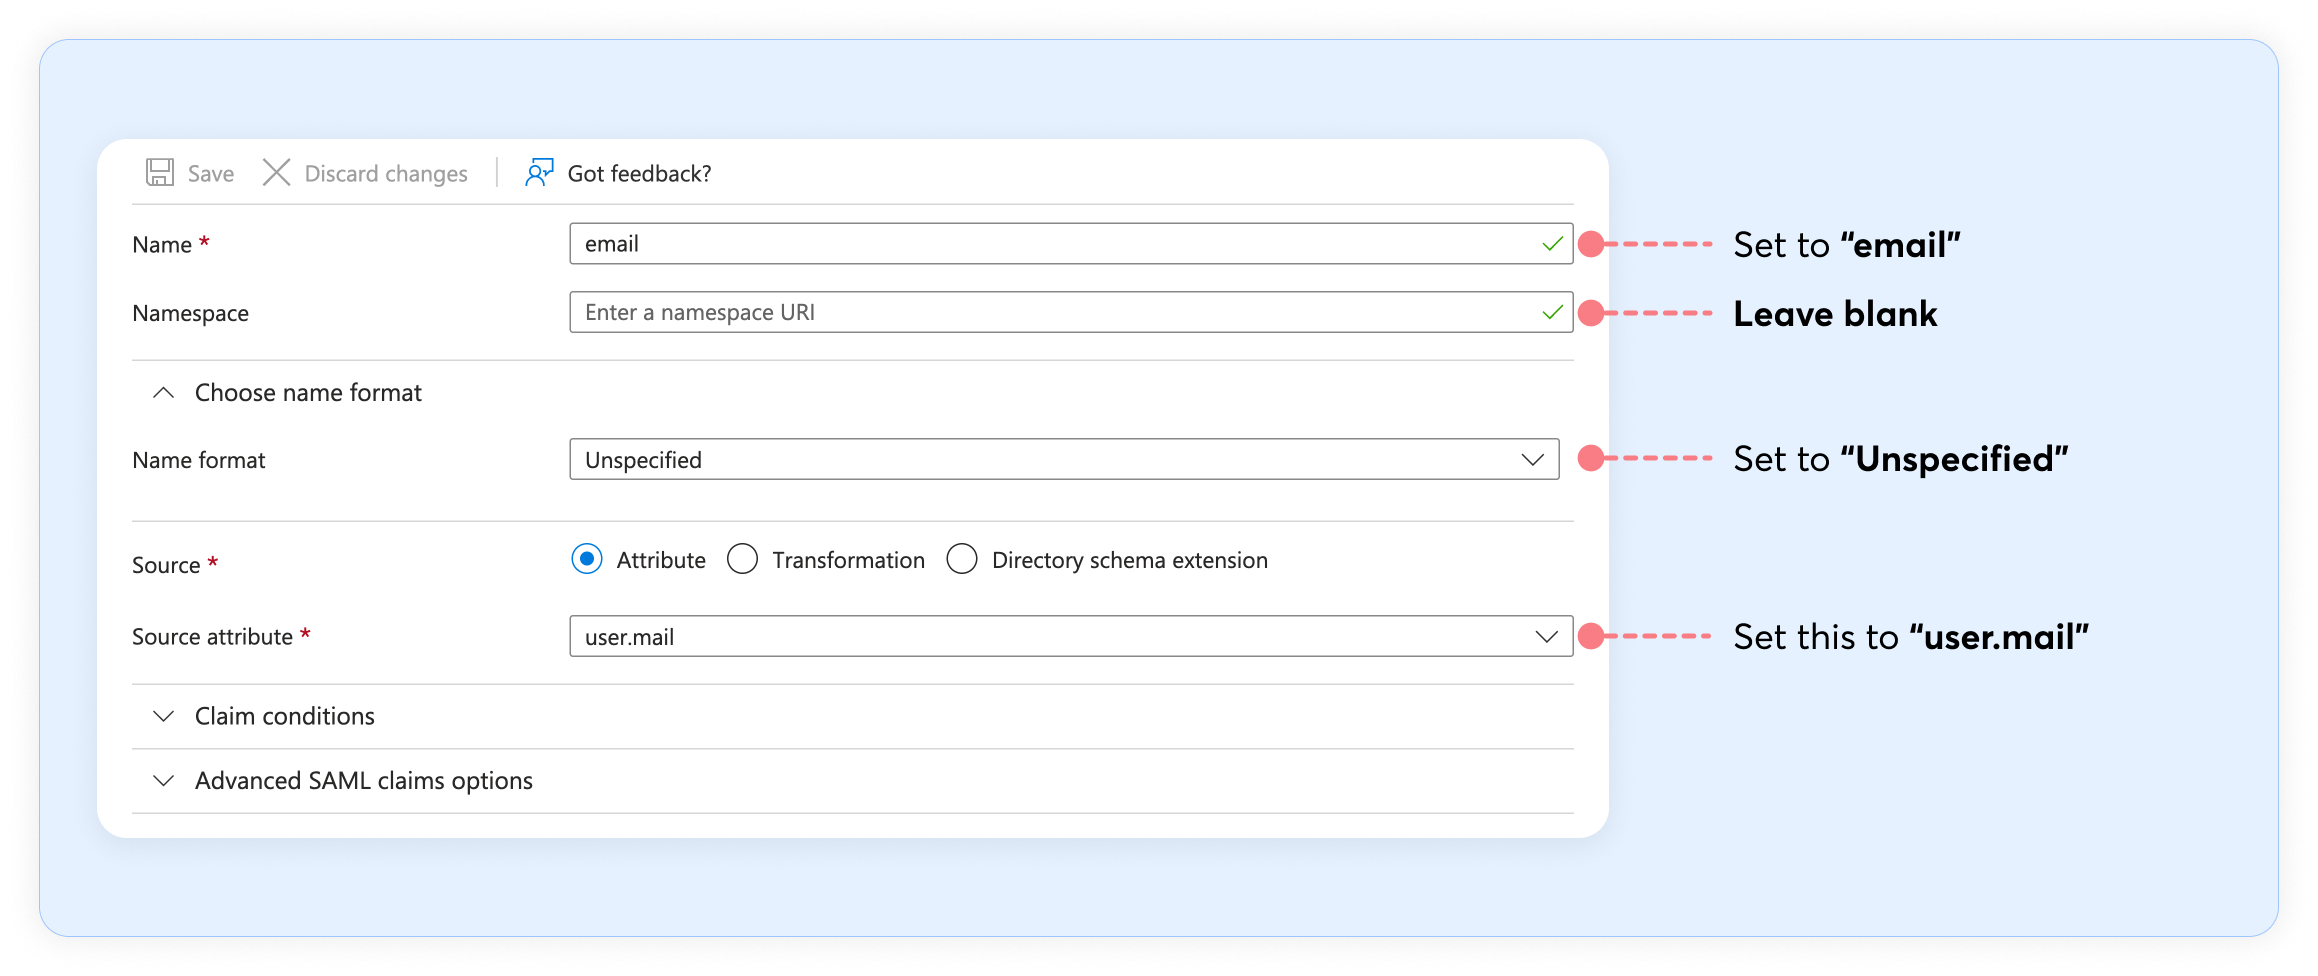
Task: Select the Transformation source option
Action: point(742,559)
